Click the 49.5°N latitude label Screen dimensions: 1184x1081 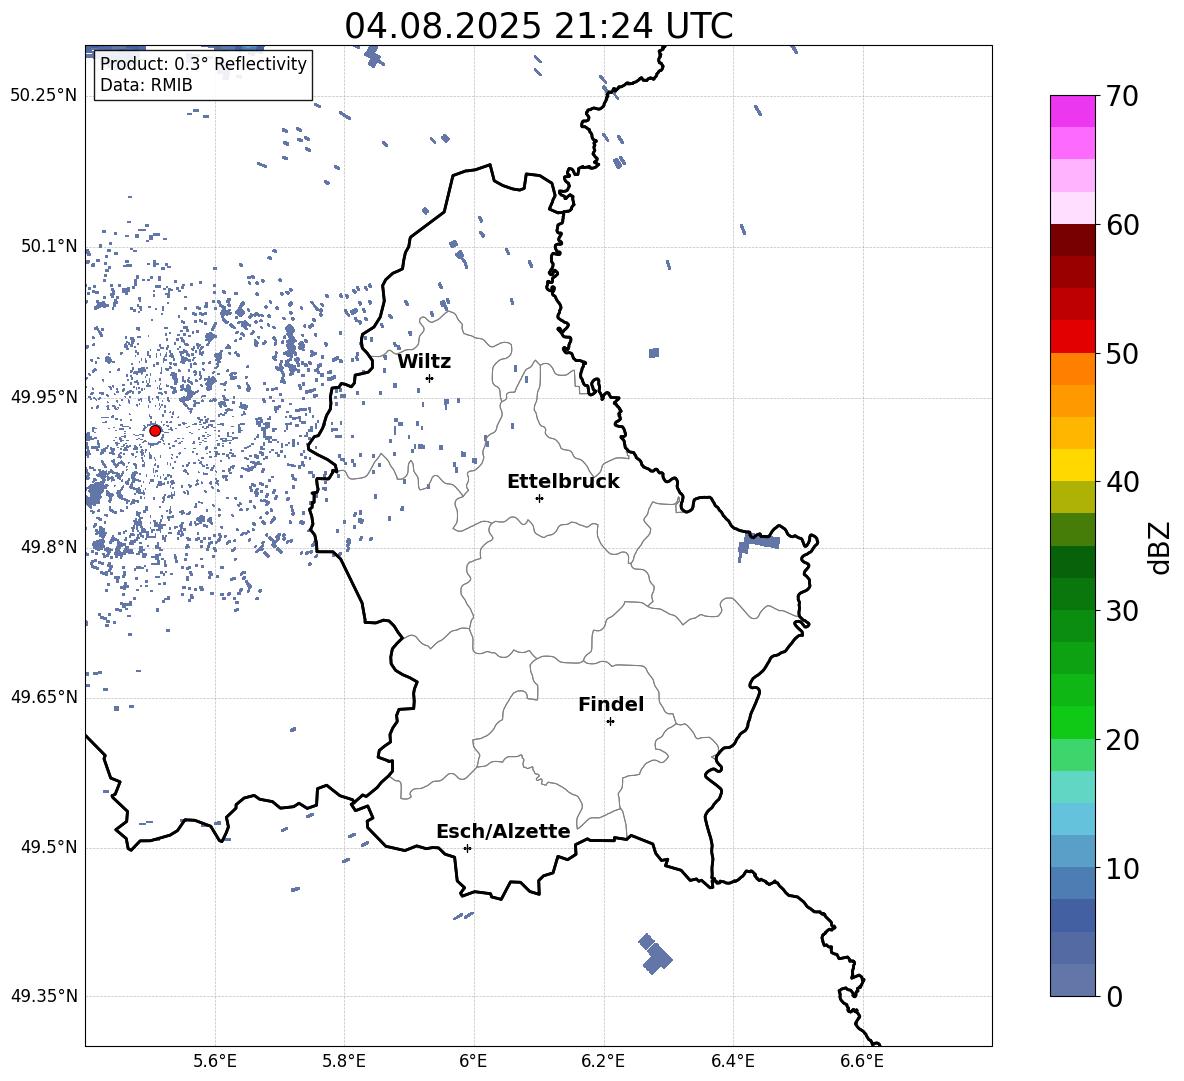[49, 847]
